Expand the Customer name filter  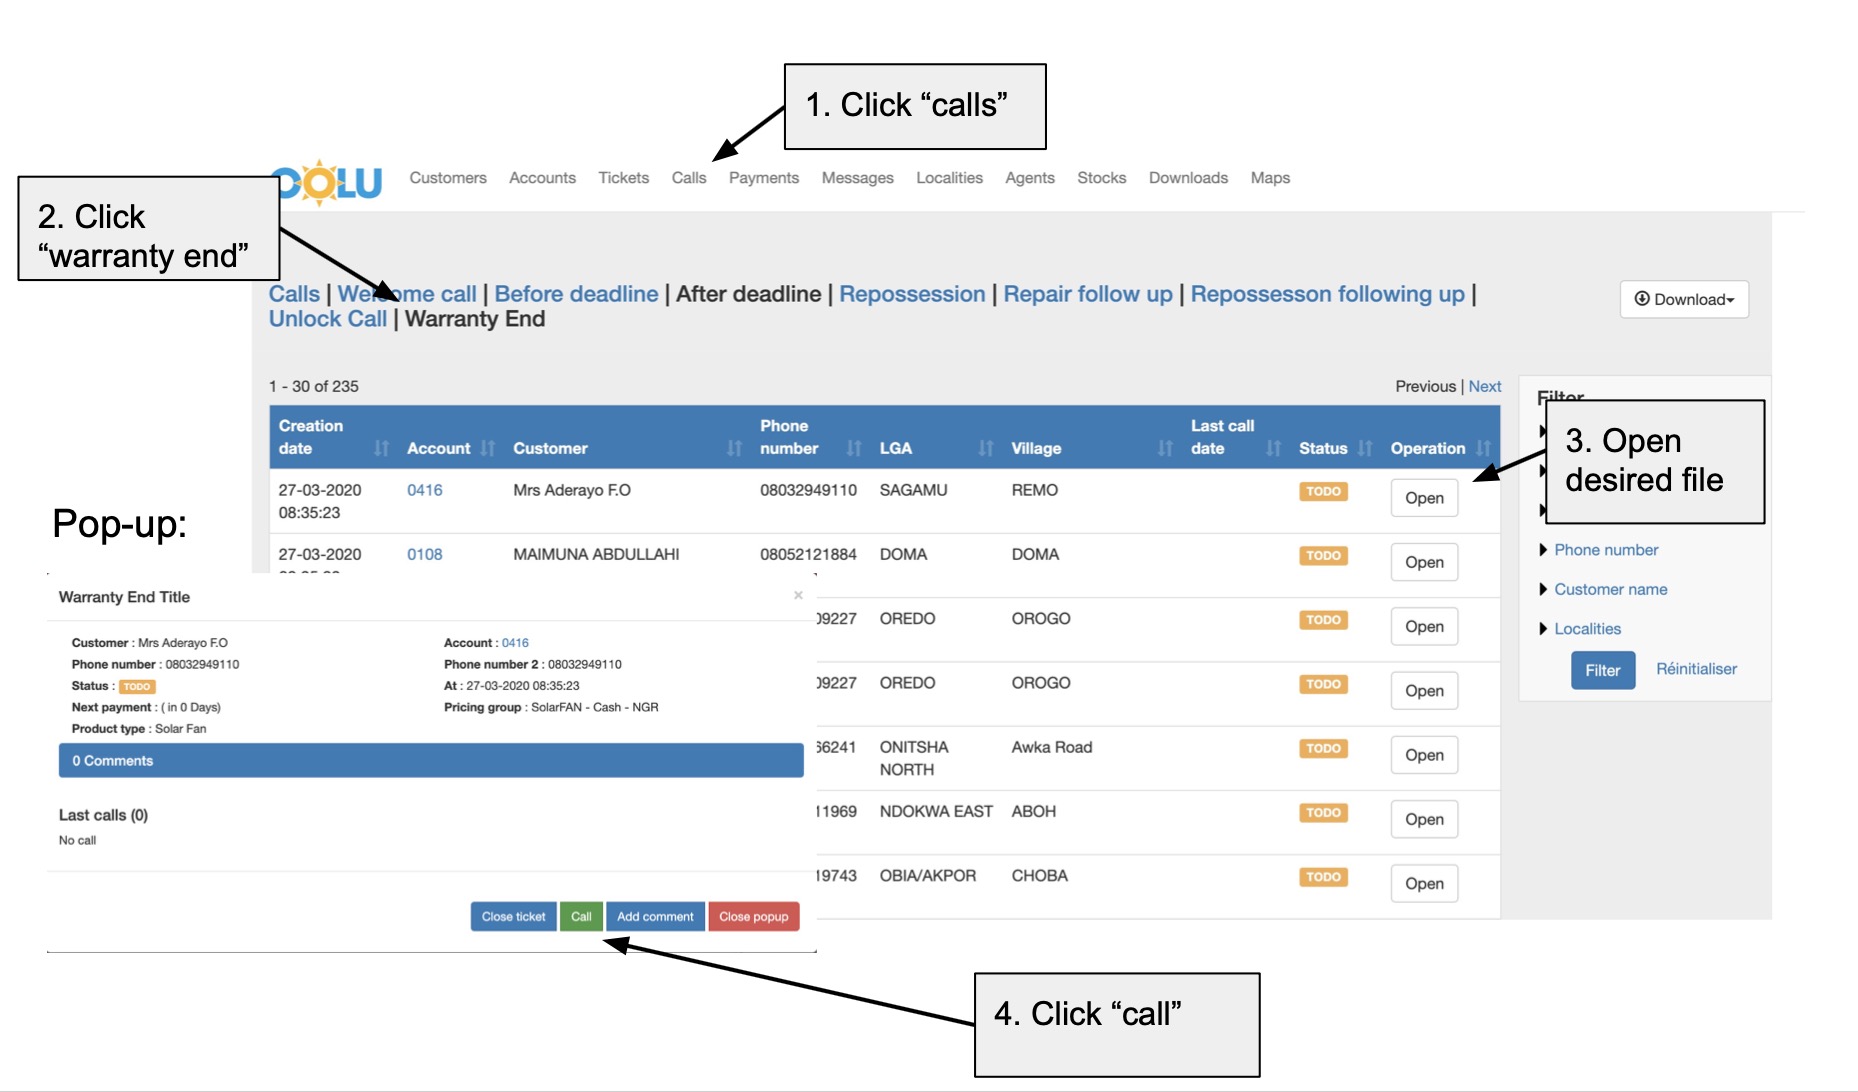[1610, 589]
